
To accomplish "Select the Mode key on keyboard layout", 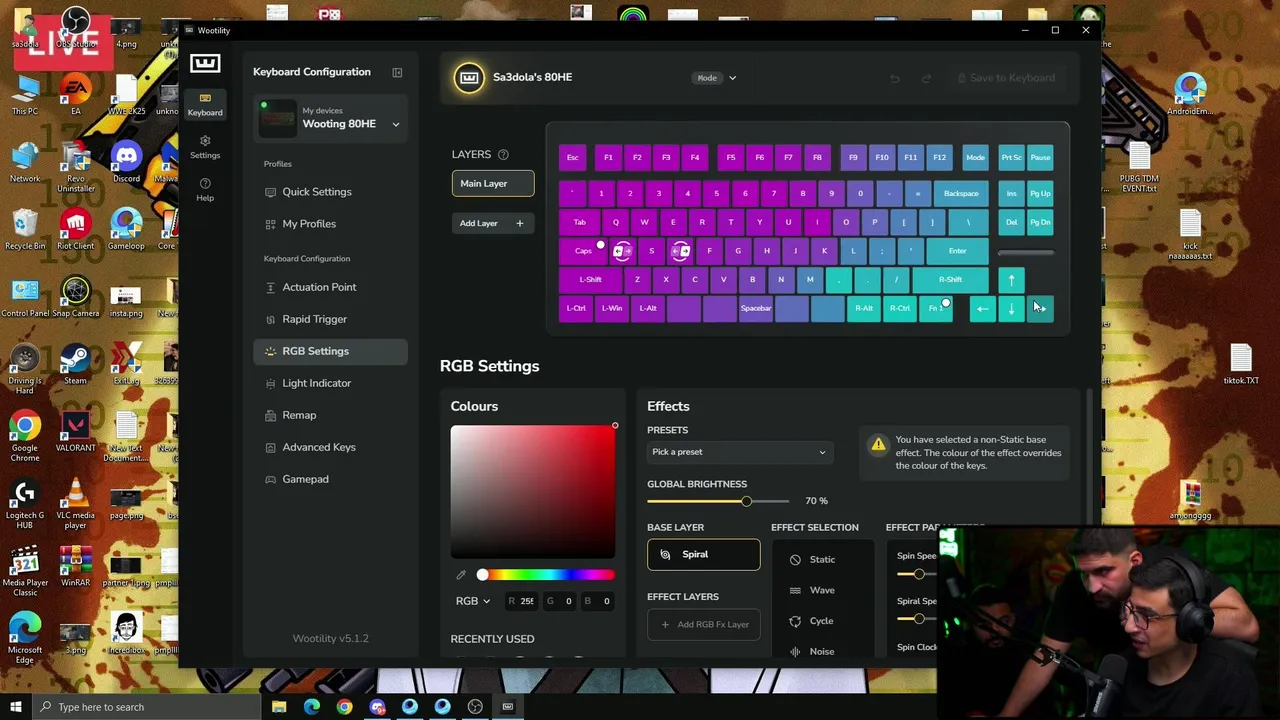I will [975, 158].
